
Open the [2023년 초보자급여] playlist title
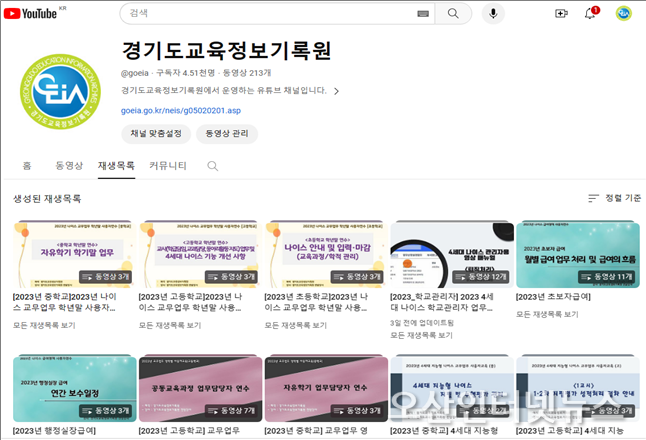click(553, 297)
